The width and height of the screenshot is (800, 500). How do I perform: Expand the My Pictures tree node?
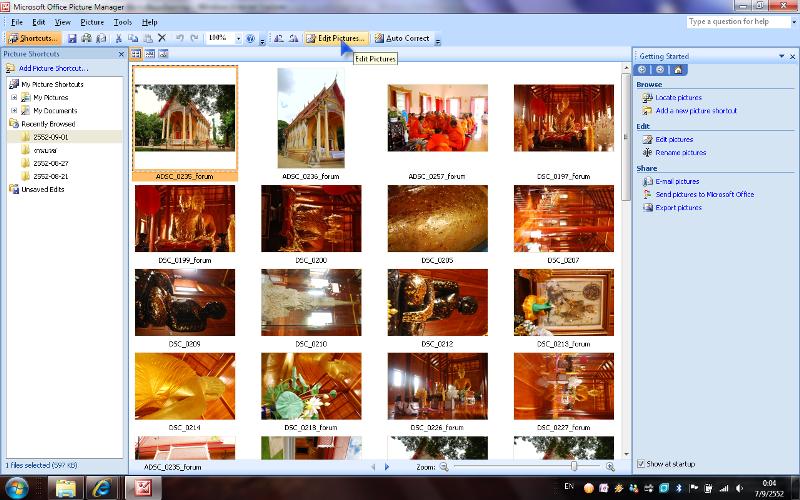pos(14,97)
